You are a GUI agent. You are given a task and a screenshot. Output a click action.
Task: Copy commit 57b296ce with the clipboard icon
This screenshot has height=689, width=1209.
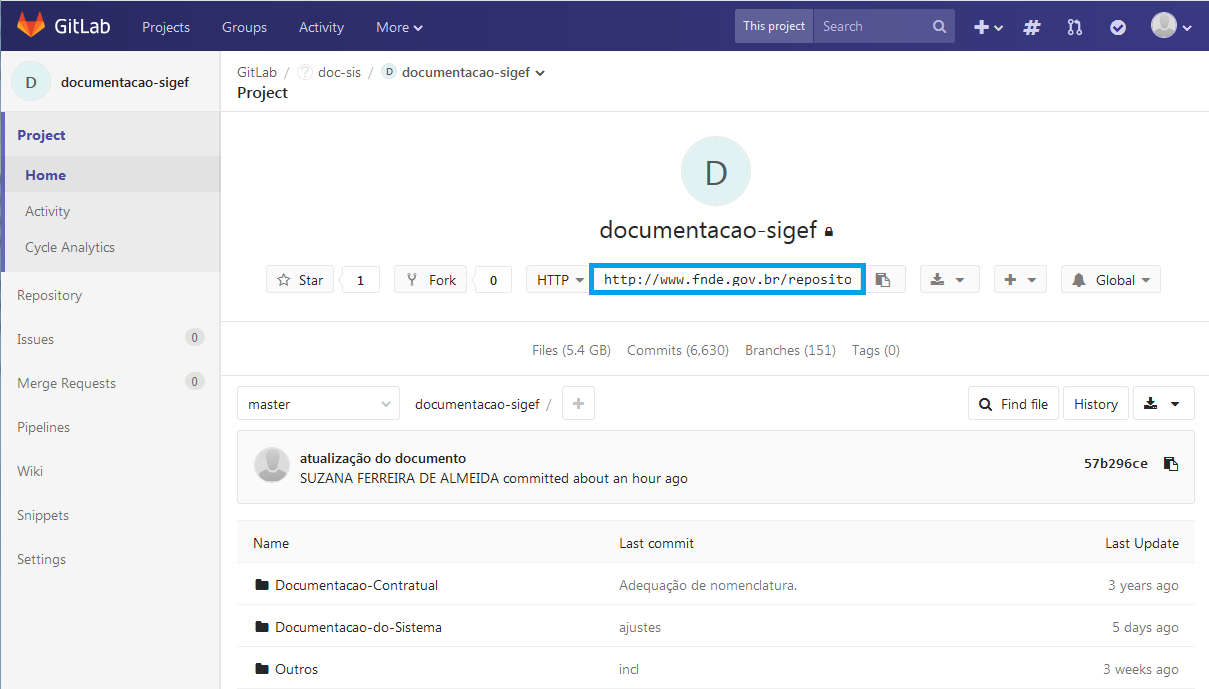point(1170,463)
